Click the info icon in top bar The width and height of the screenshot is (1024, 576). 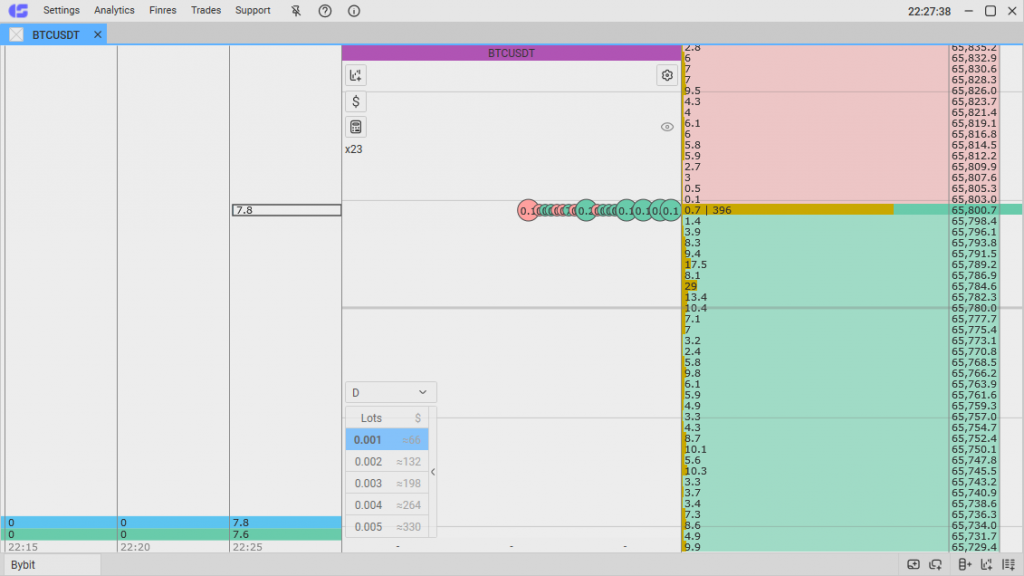click(x=352, y=10)
